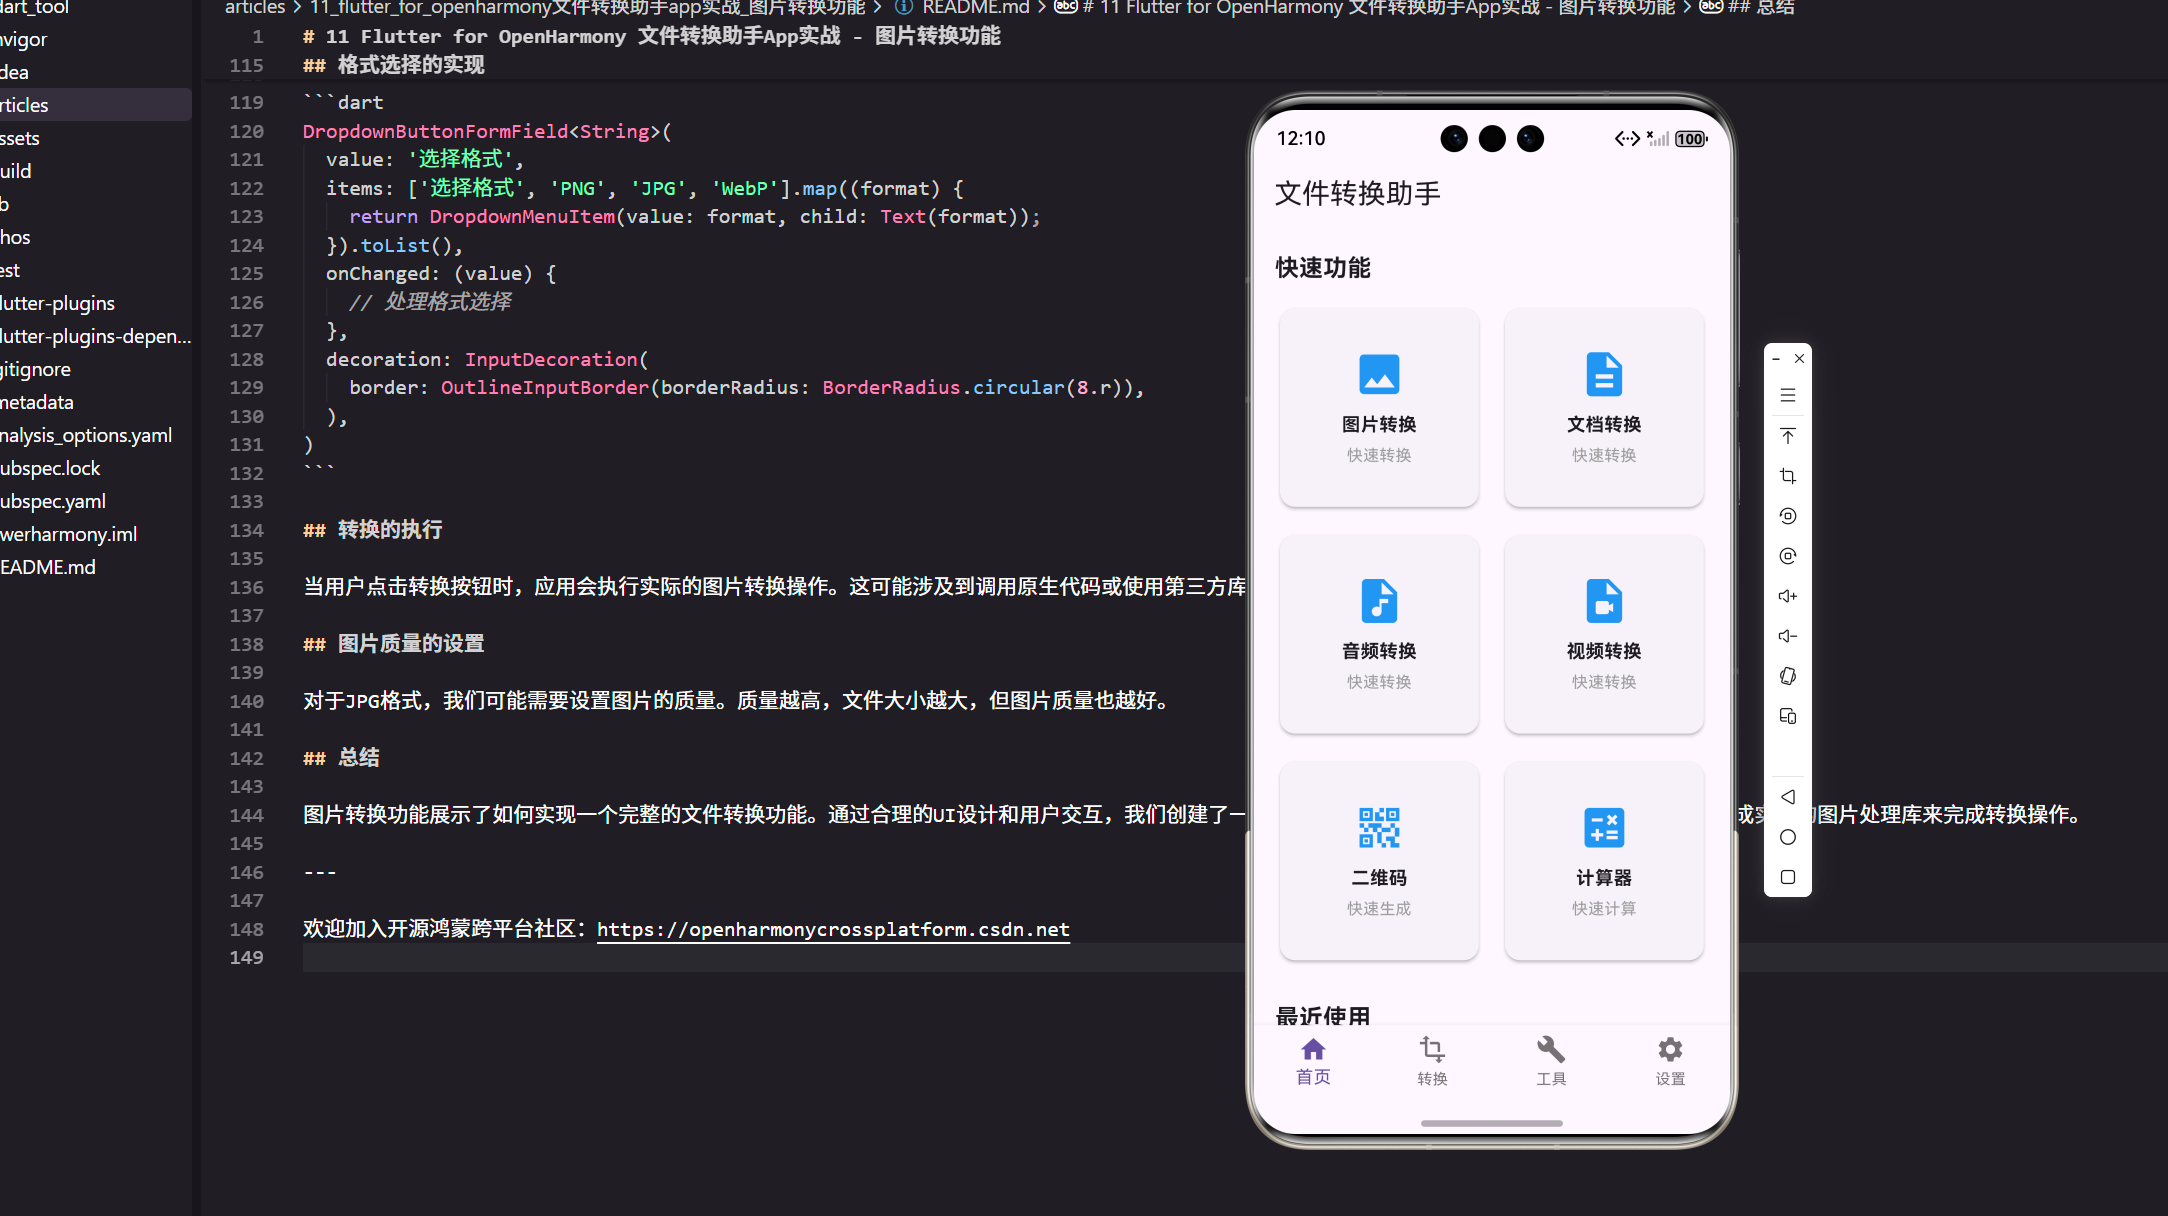
Task: Switch to the 转换 tab in bottom navigation
Action: [x=1432, y=1060]
